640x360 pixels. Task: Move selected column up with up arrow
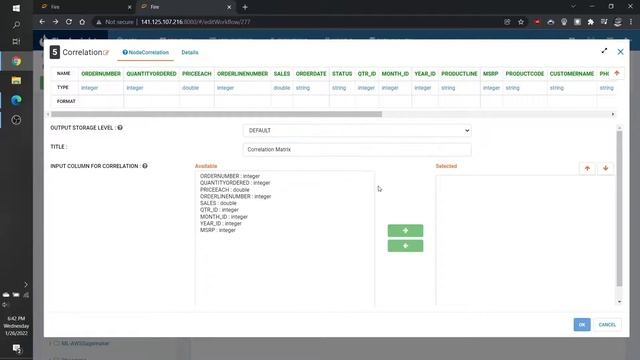[587, 168]
